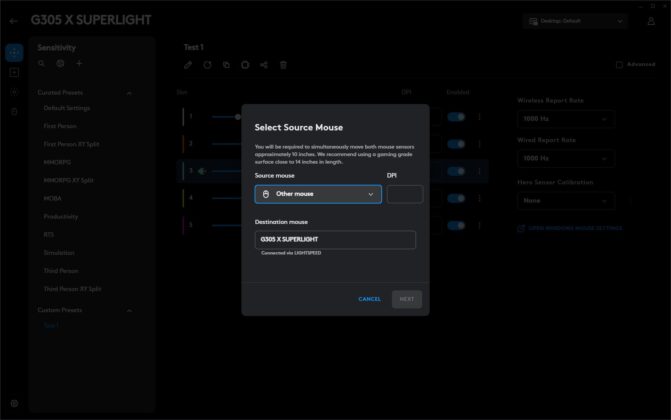Select Third Person XY Split preset
Image resolution: width=671 pixels, height=420 pixels.
point(72,289)
